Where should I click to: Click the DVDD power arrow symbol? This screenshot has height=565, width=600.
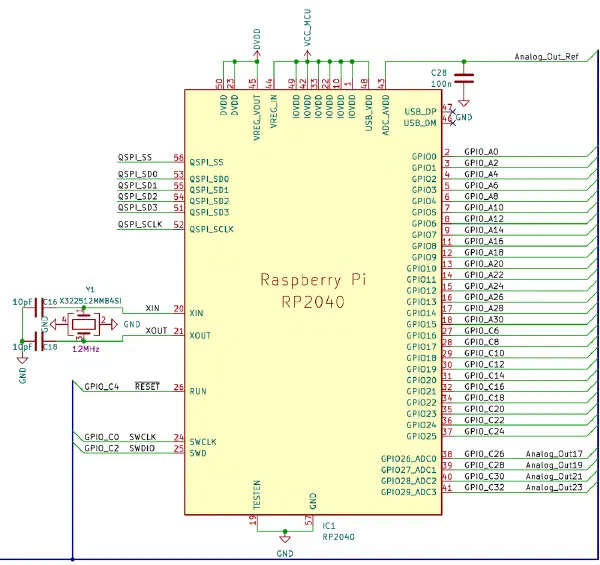coord(257,55)
